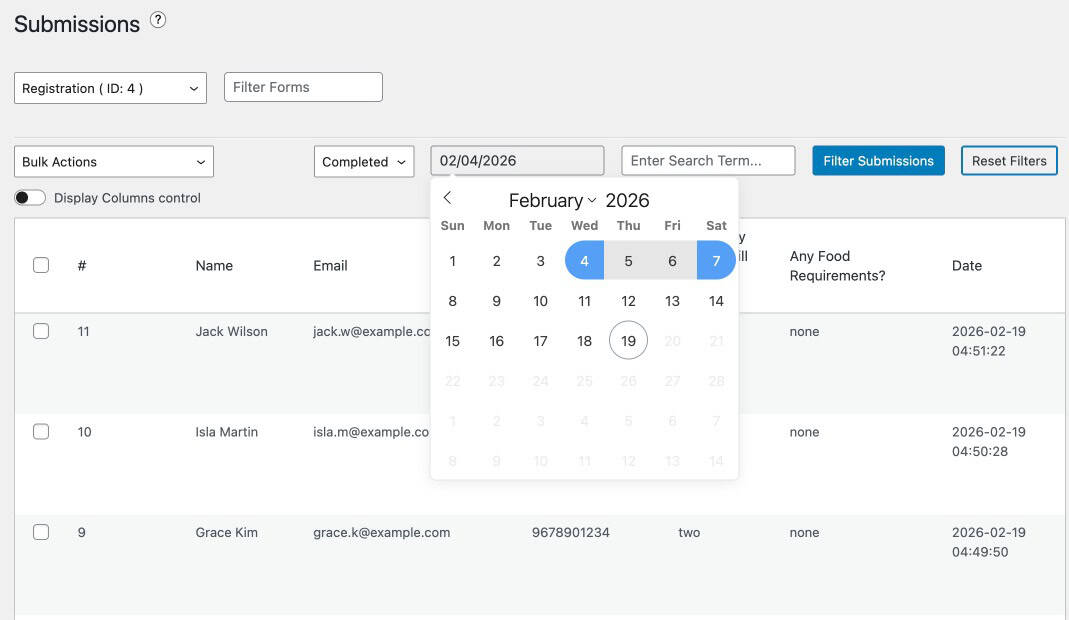Click date 2026-02-19 04:50:28
This screenshot has height=620, width=1069.
[x=989, y=441]
